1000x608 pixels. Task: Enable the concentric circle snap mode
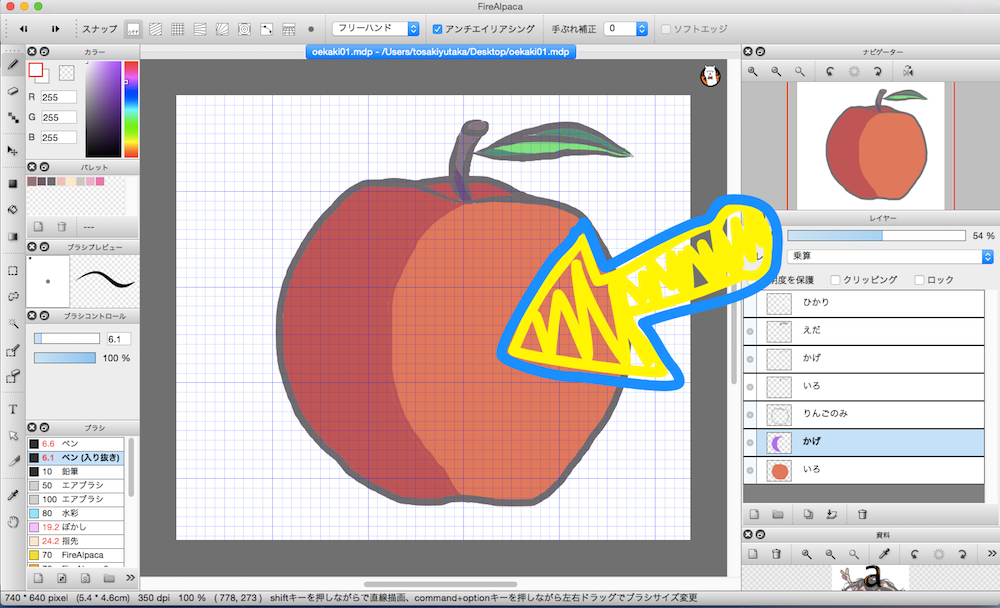click(244, 29)
